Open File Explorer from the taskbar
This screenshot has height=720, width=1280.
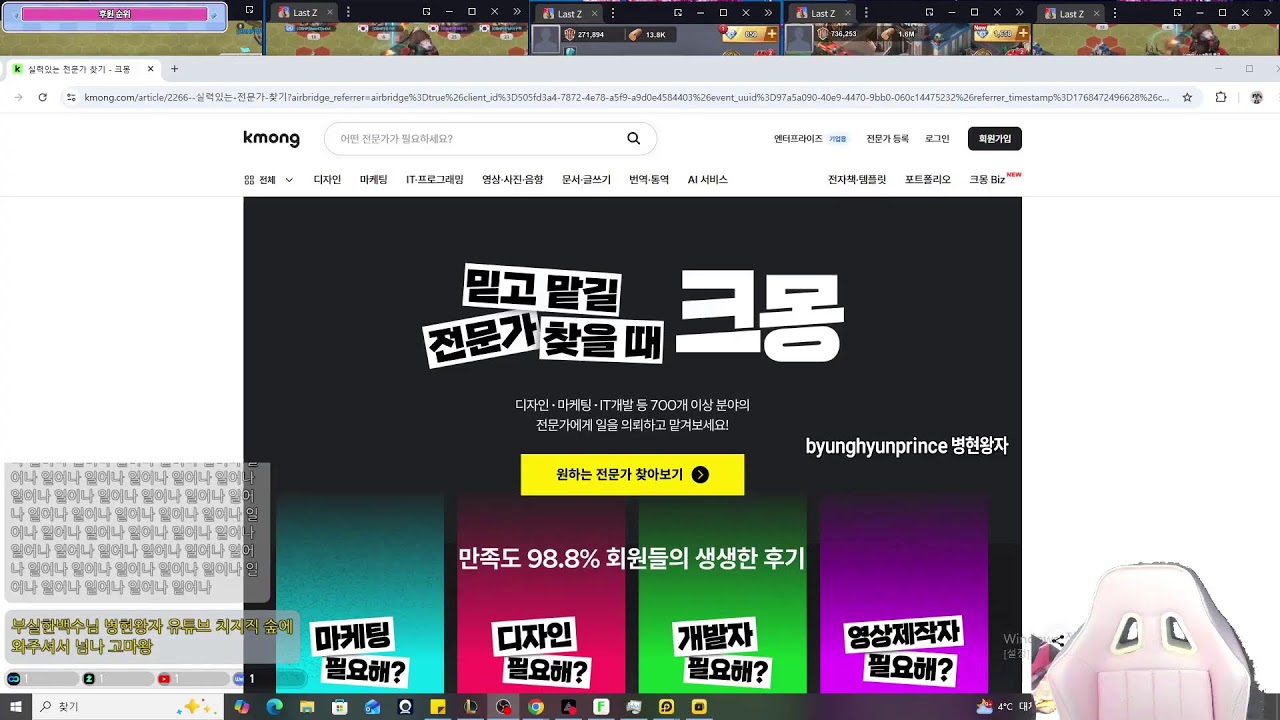click(307, 707)
